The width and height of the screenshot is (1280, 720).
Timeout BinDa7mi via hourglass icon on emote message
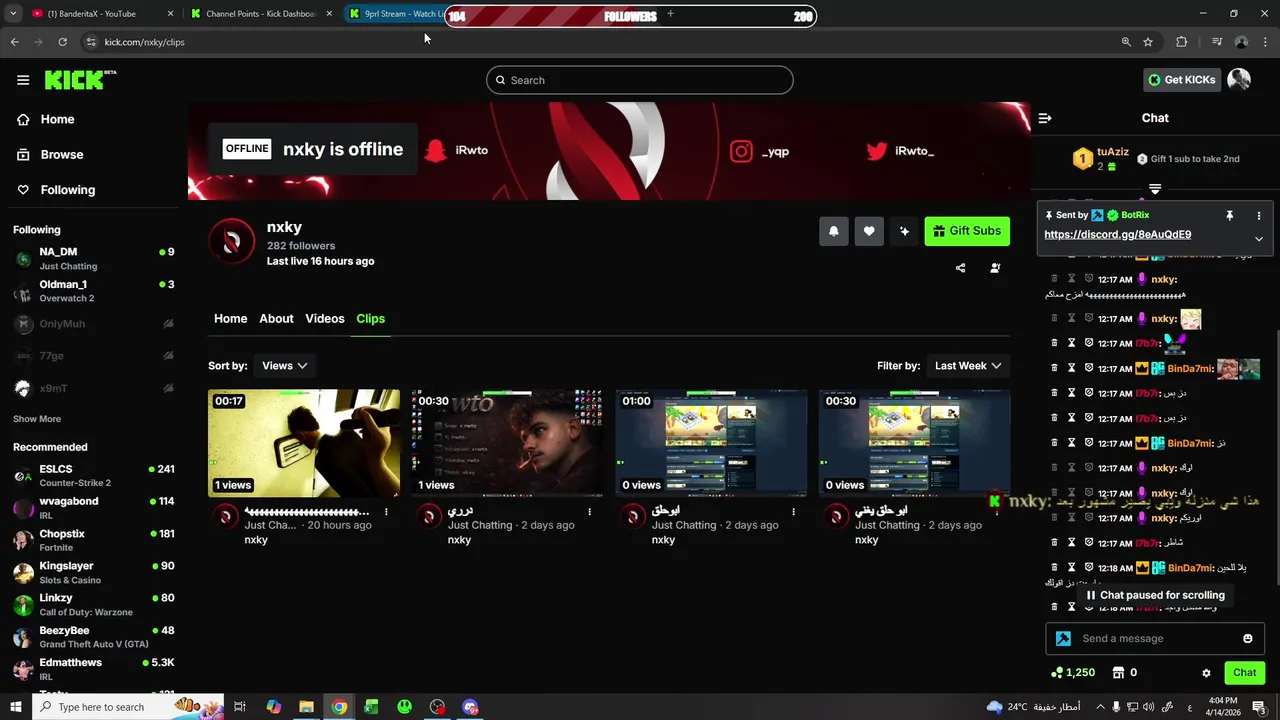1071,369
